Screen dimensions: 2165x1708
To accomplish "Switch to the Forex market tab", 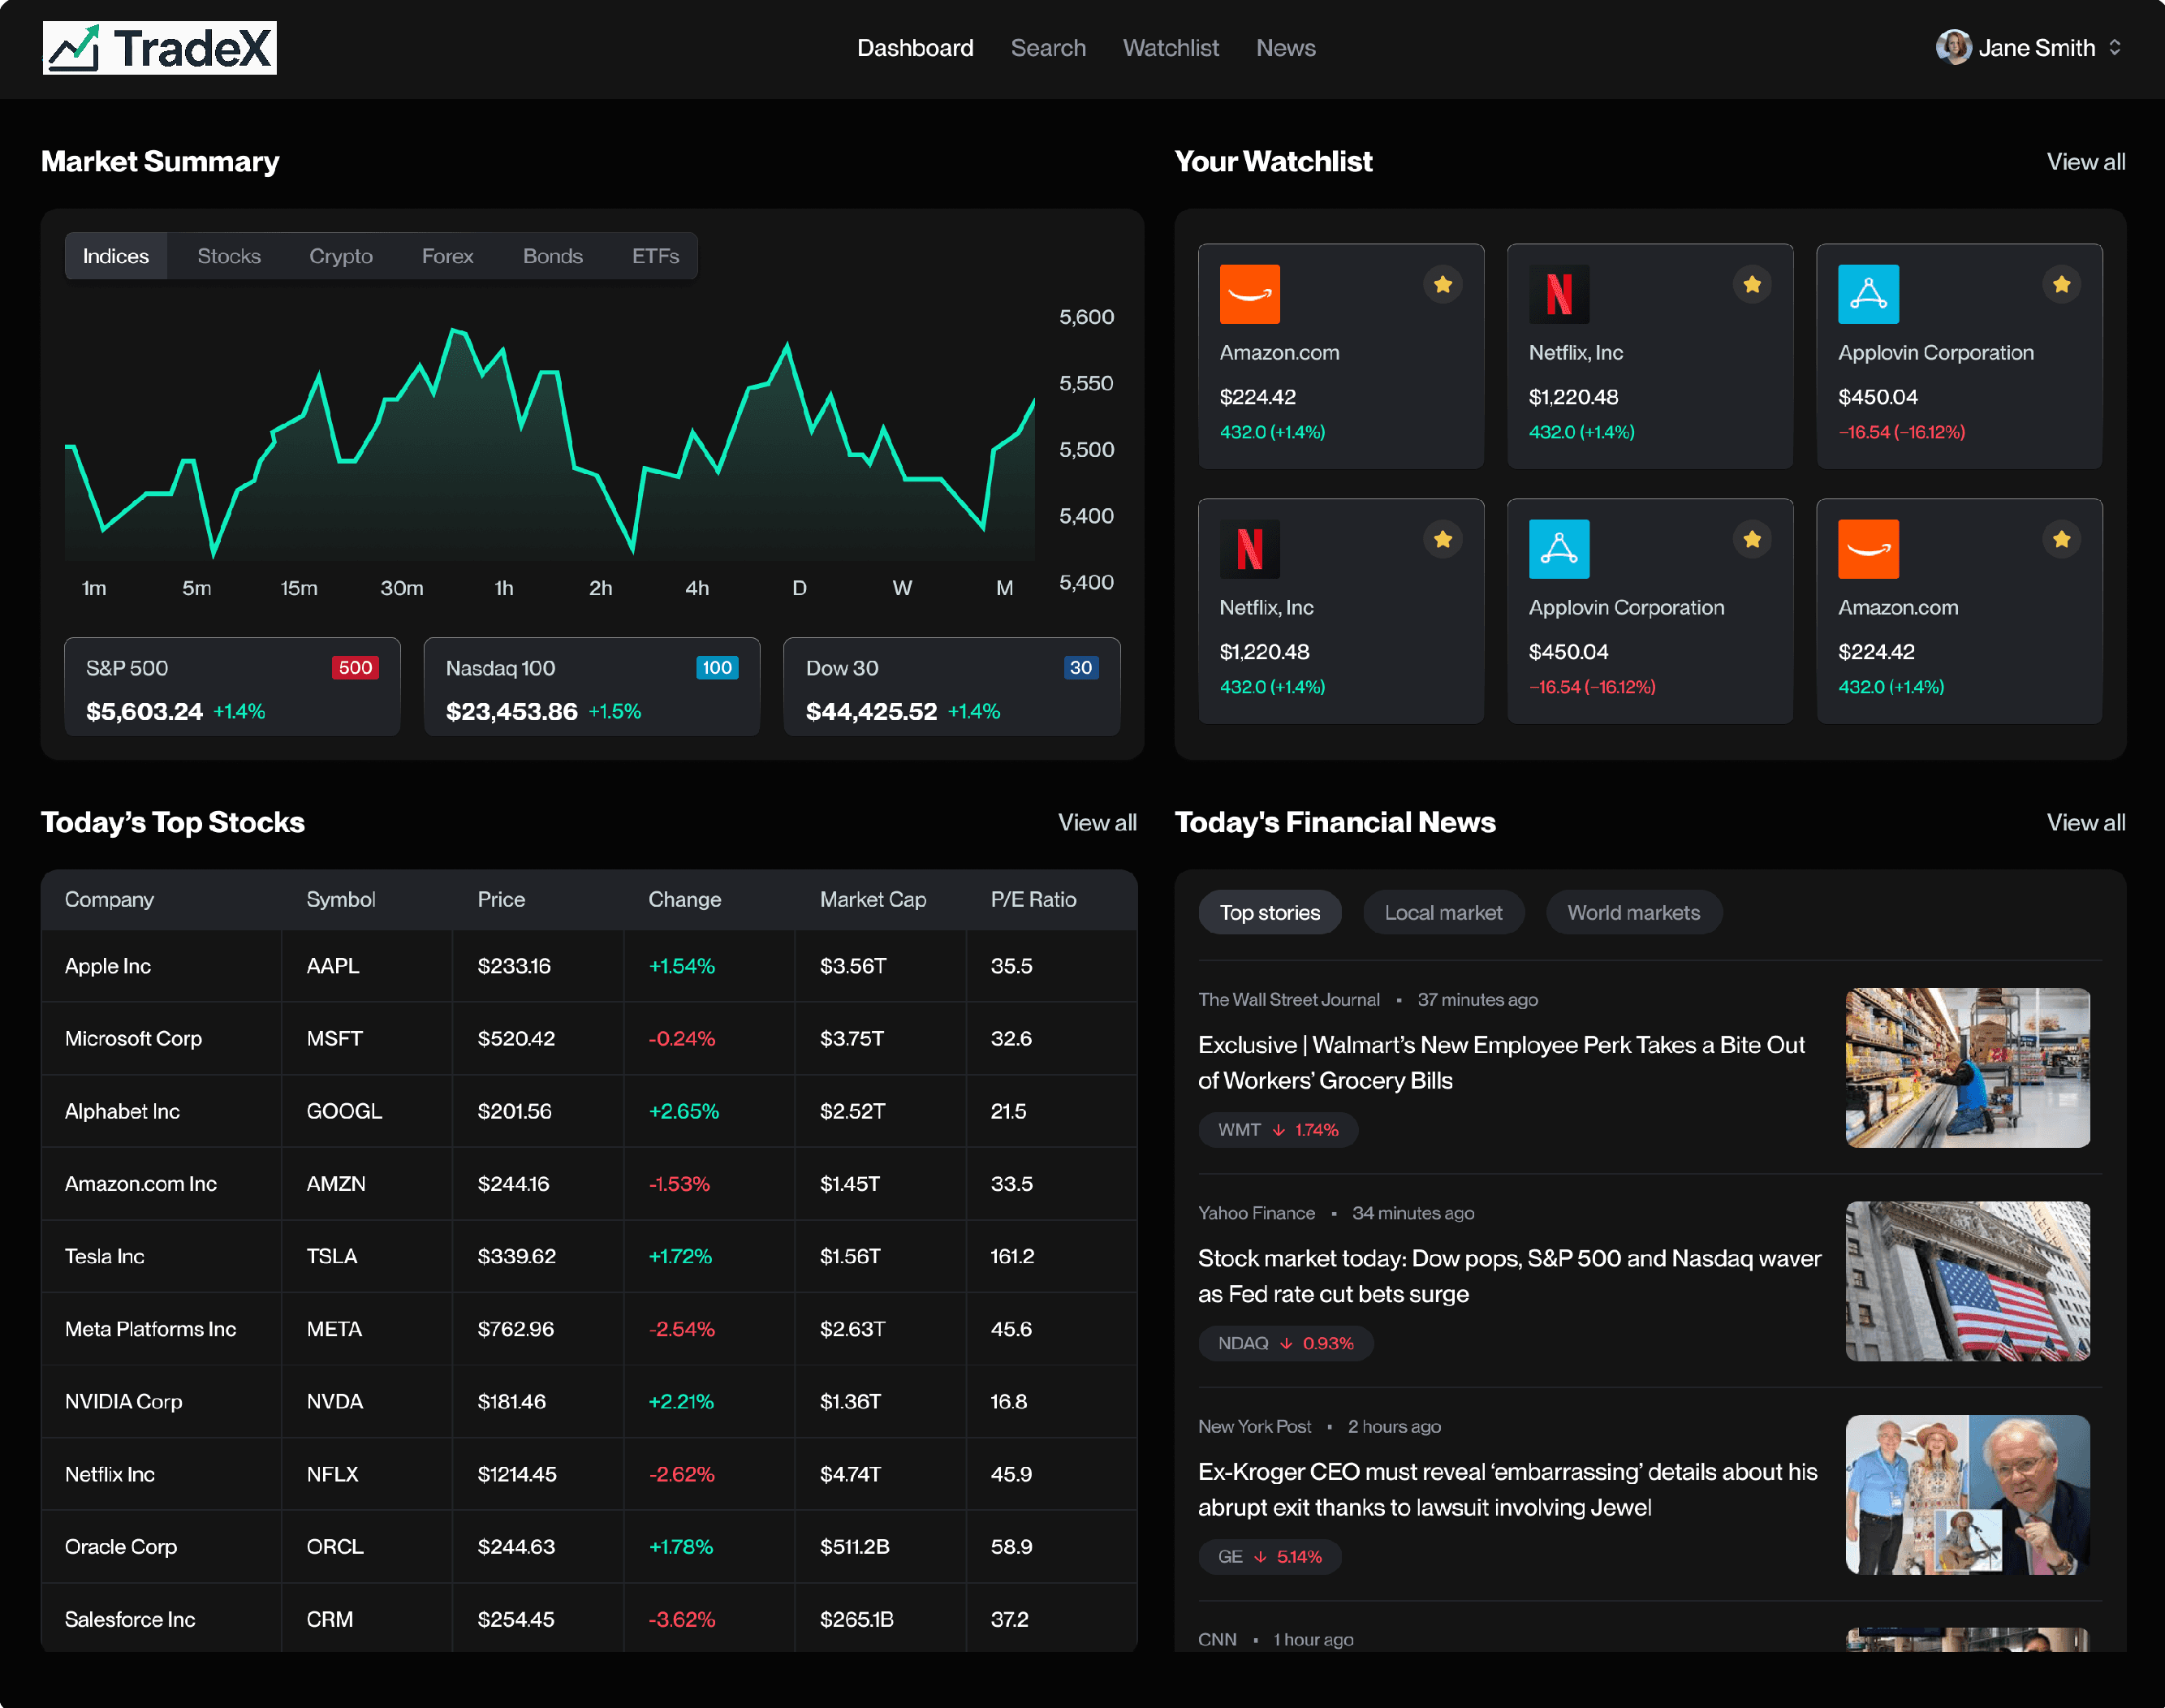I will tap(447, 256).
